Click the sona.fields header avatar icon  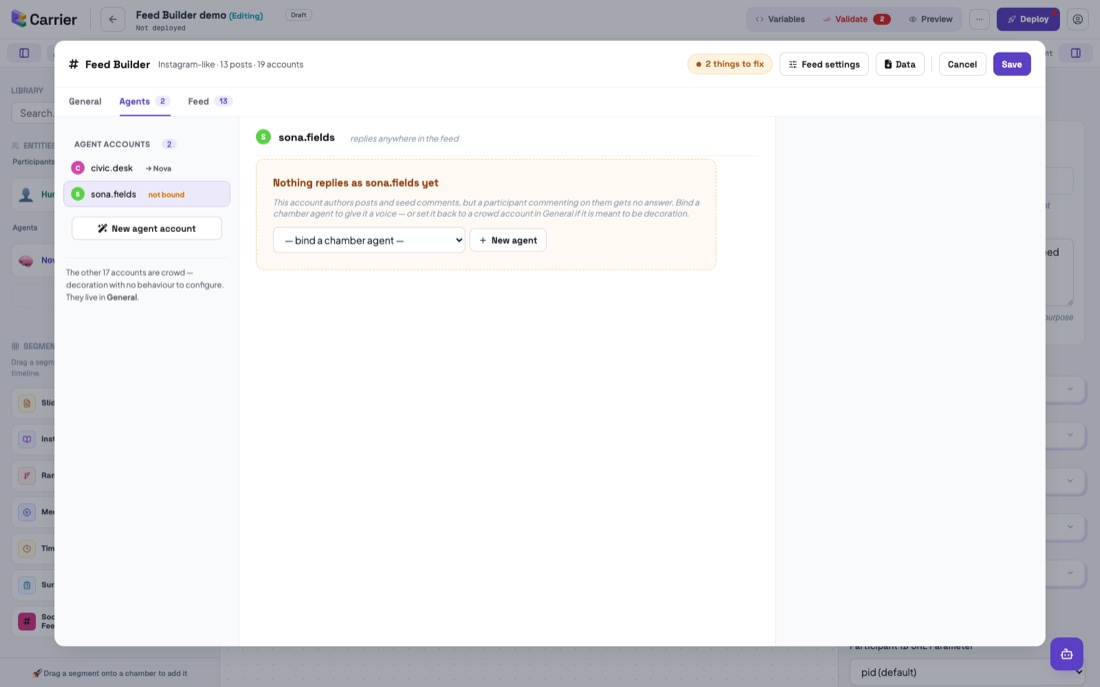click(263, 137)
